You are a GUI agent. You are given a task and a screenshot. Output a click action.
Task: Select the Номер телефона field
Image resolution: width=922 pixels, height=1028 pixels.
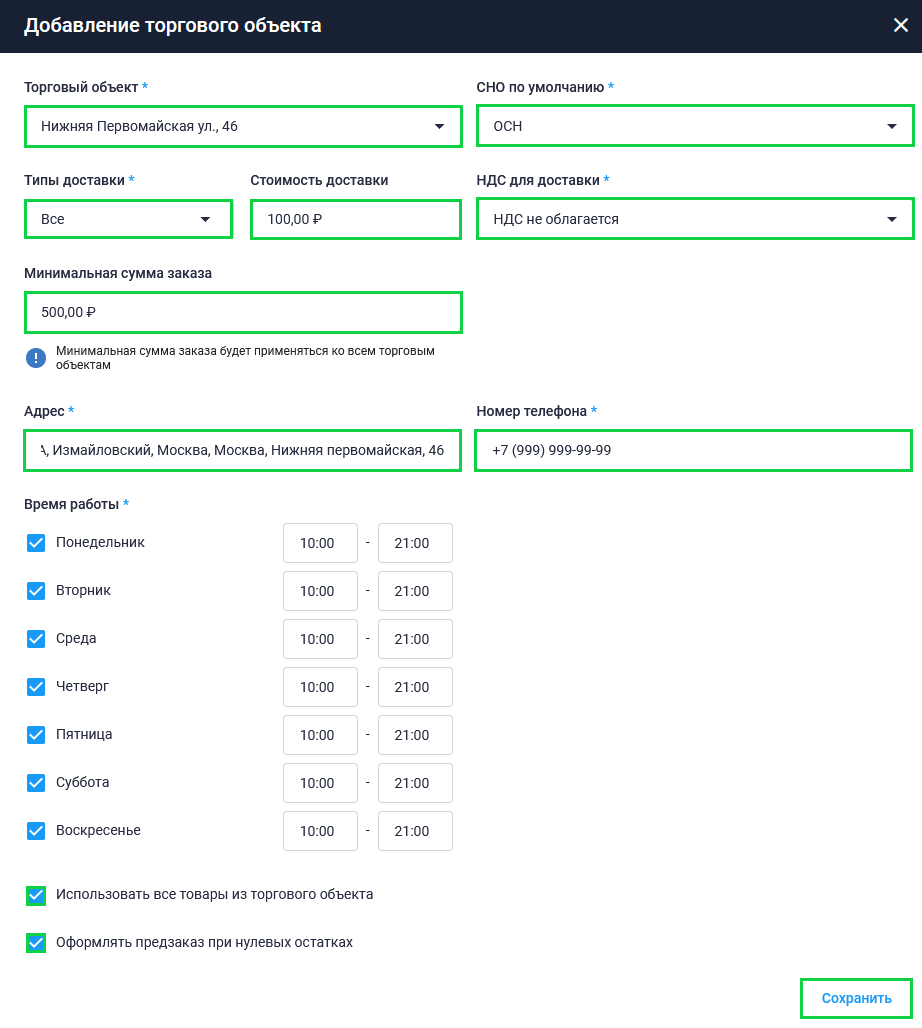tap(694, 451)
